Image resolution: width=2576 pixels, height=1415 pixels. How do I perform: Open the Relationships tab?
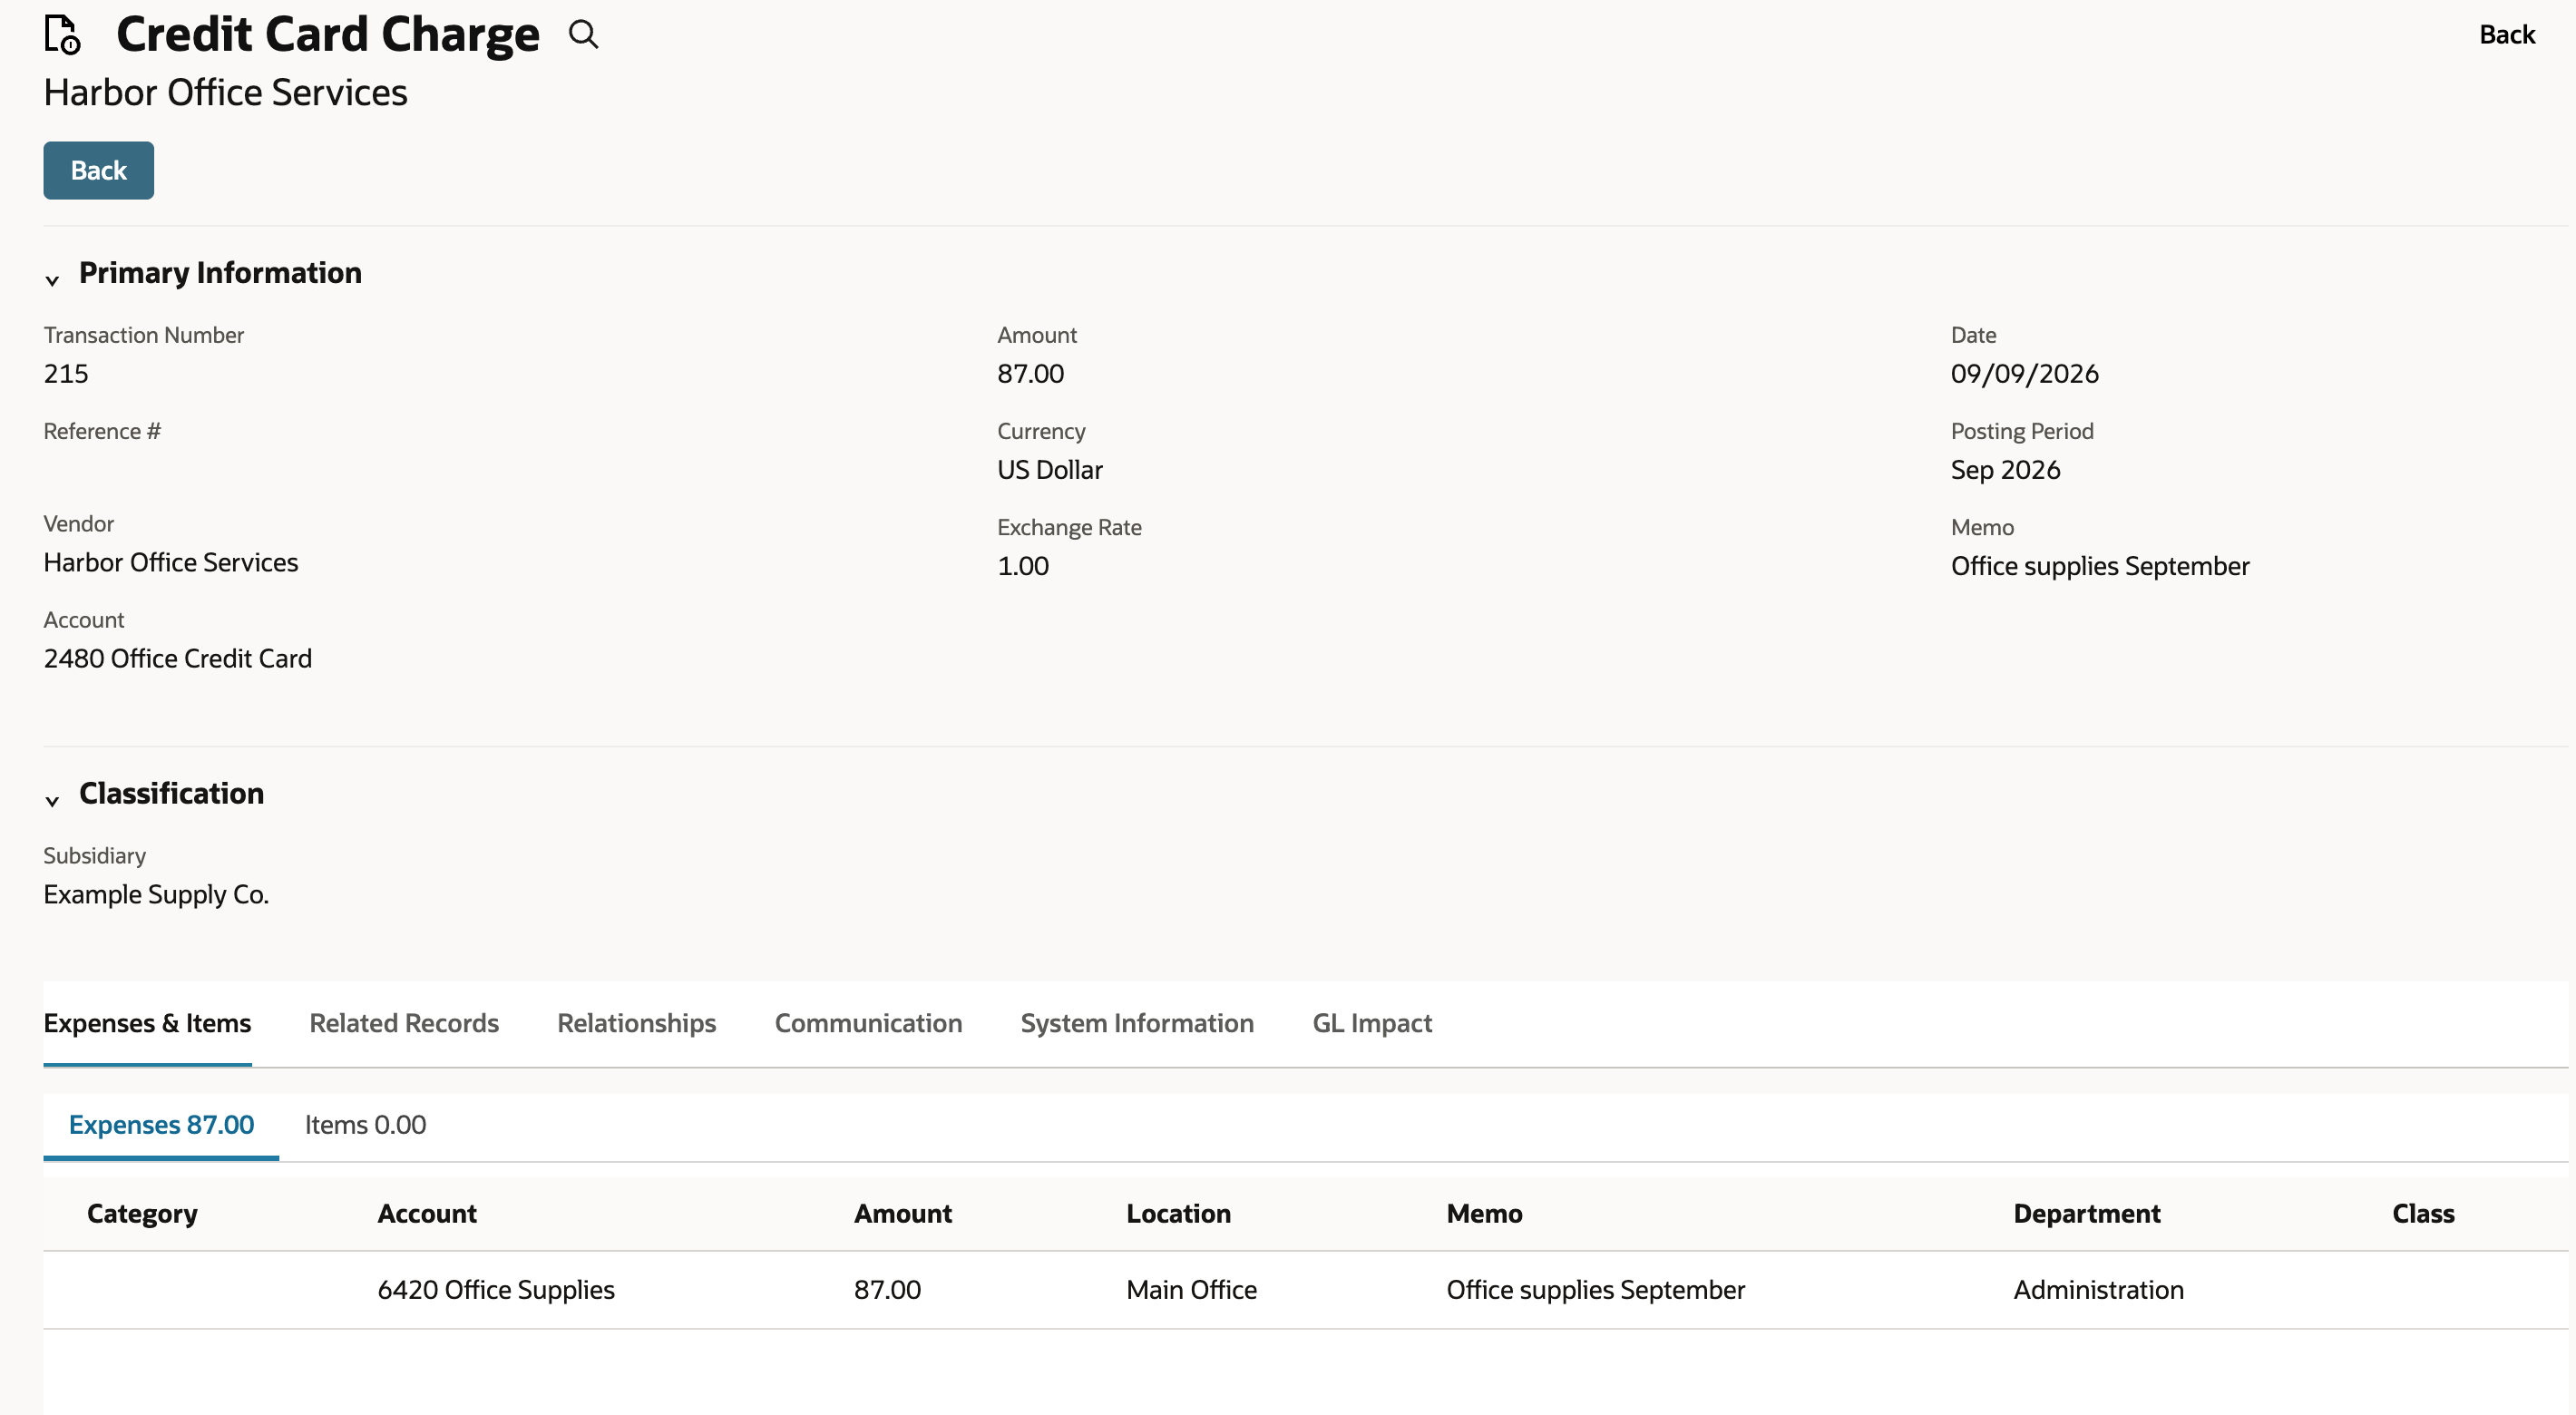(636, 1023)
